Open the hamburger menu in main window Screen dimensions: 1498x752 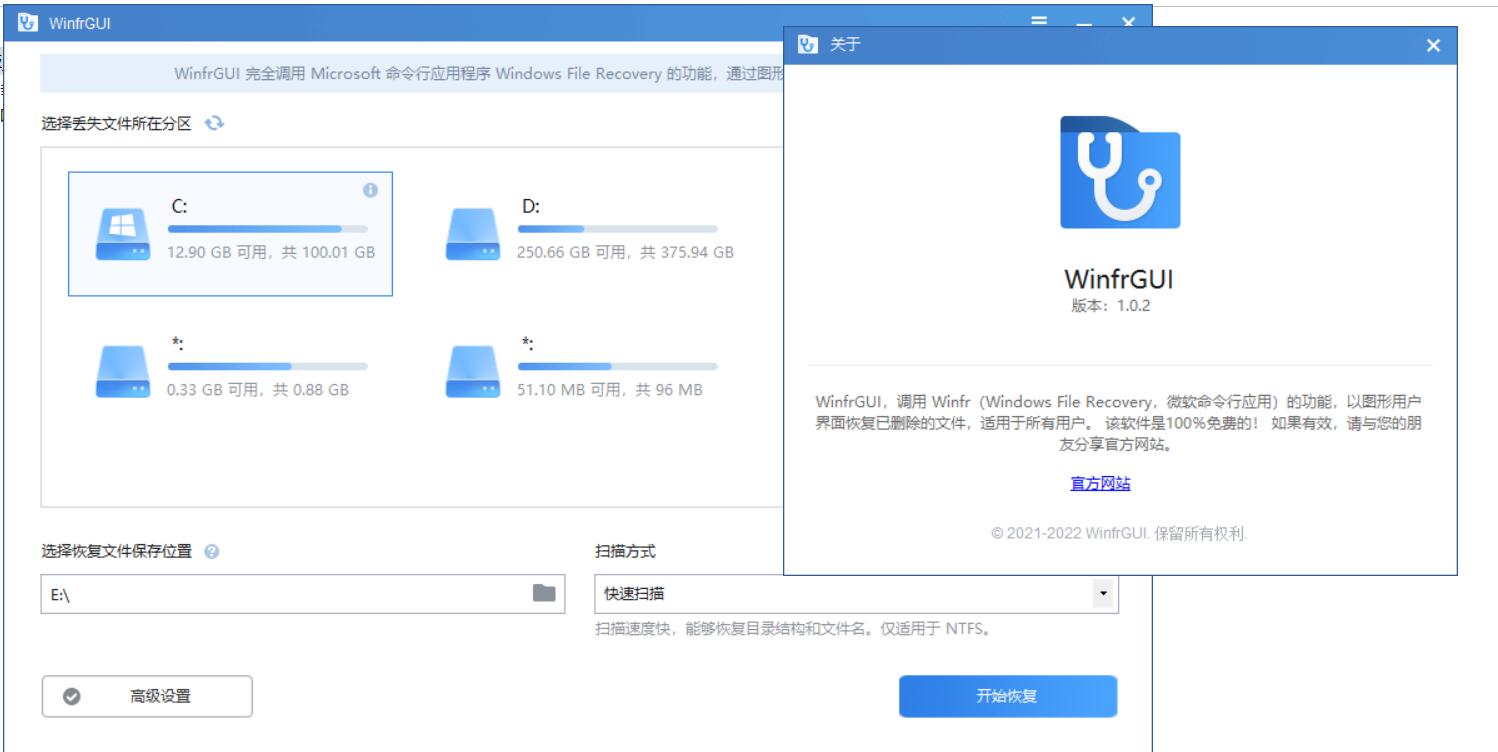[1039, 21]
